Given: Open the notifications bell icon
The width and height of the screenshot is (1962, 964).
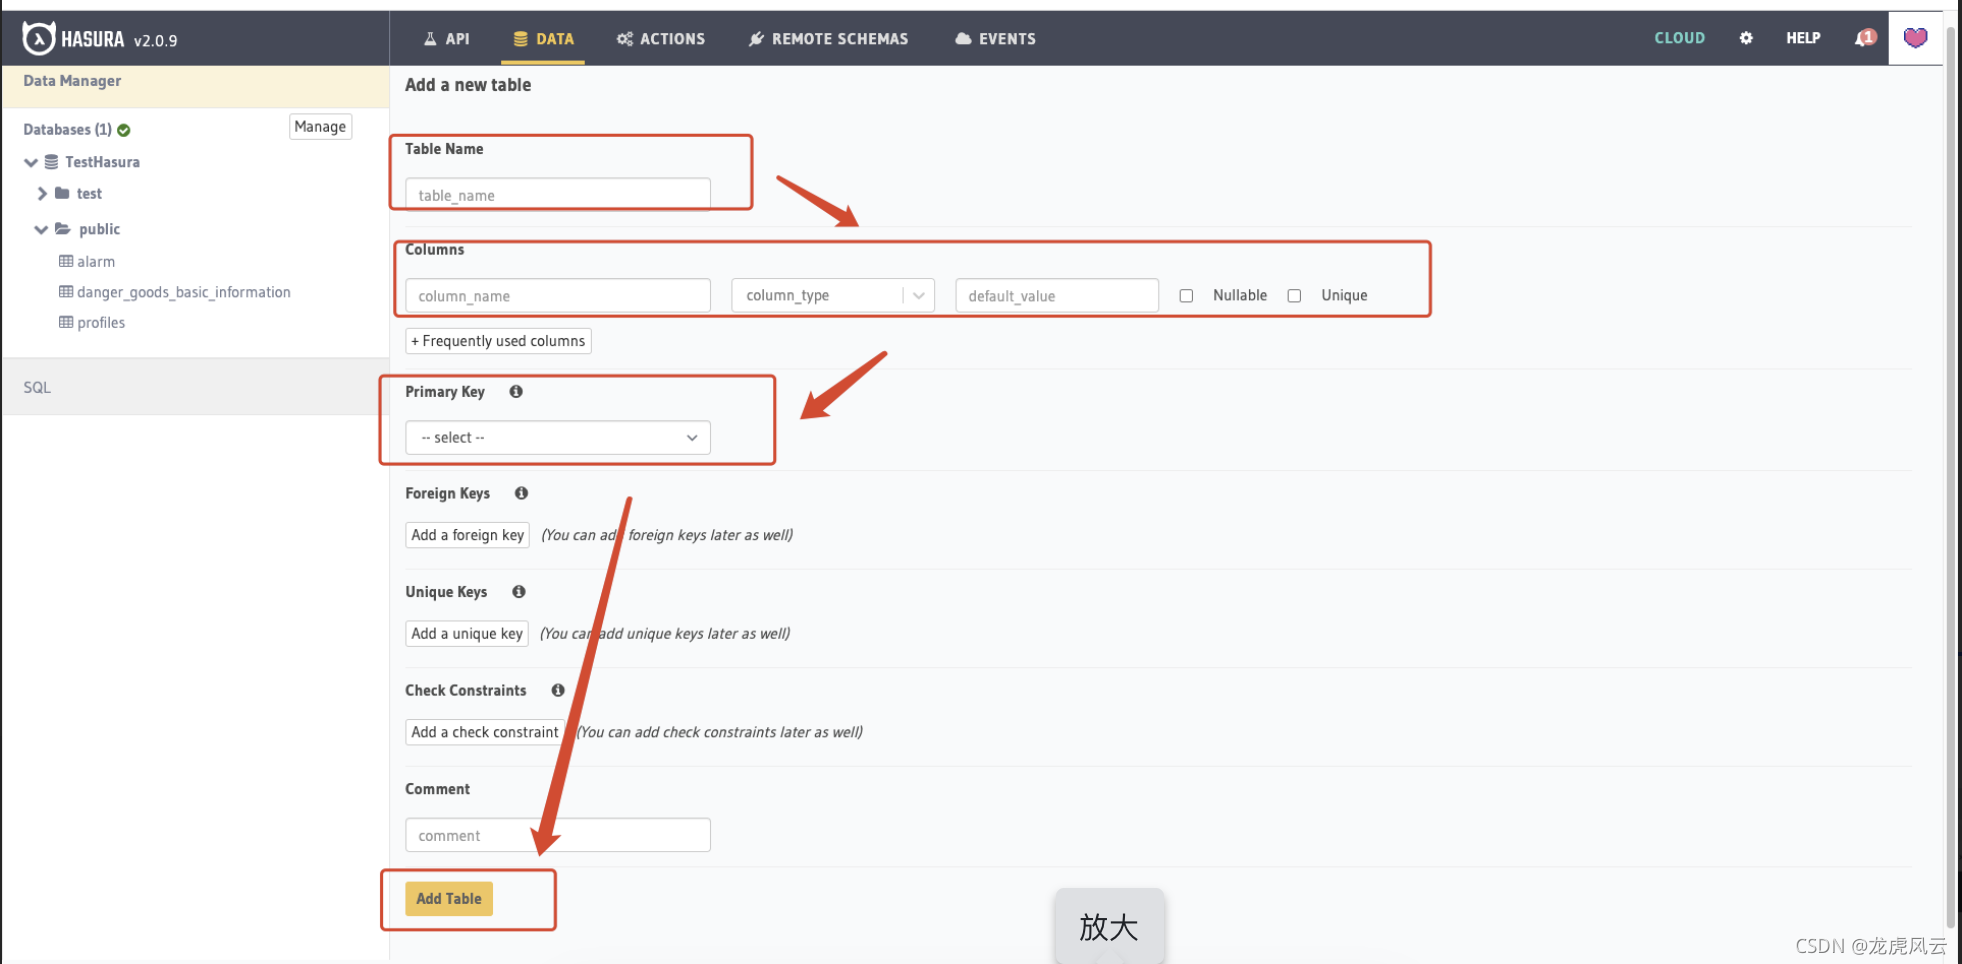Looking at the screenshot, I should 1865,38.
